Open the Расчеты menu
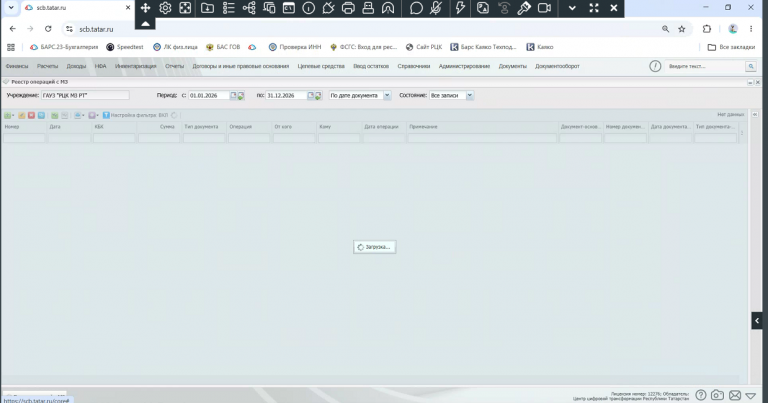The image size is (768, 403). [x=48, y=66]
